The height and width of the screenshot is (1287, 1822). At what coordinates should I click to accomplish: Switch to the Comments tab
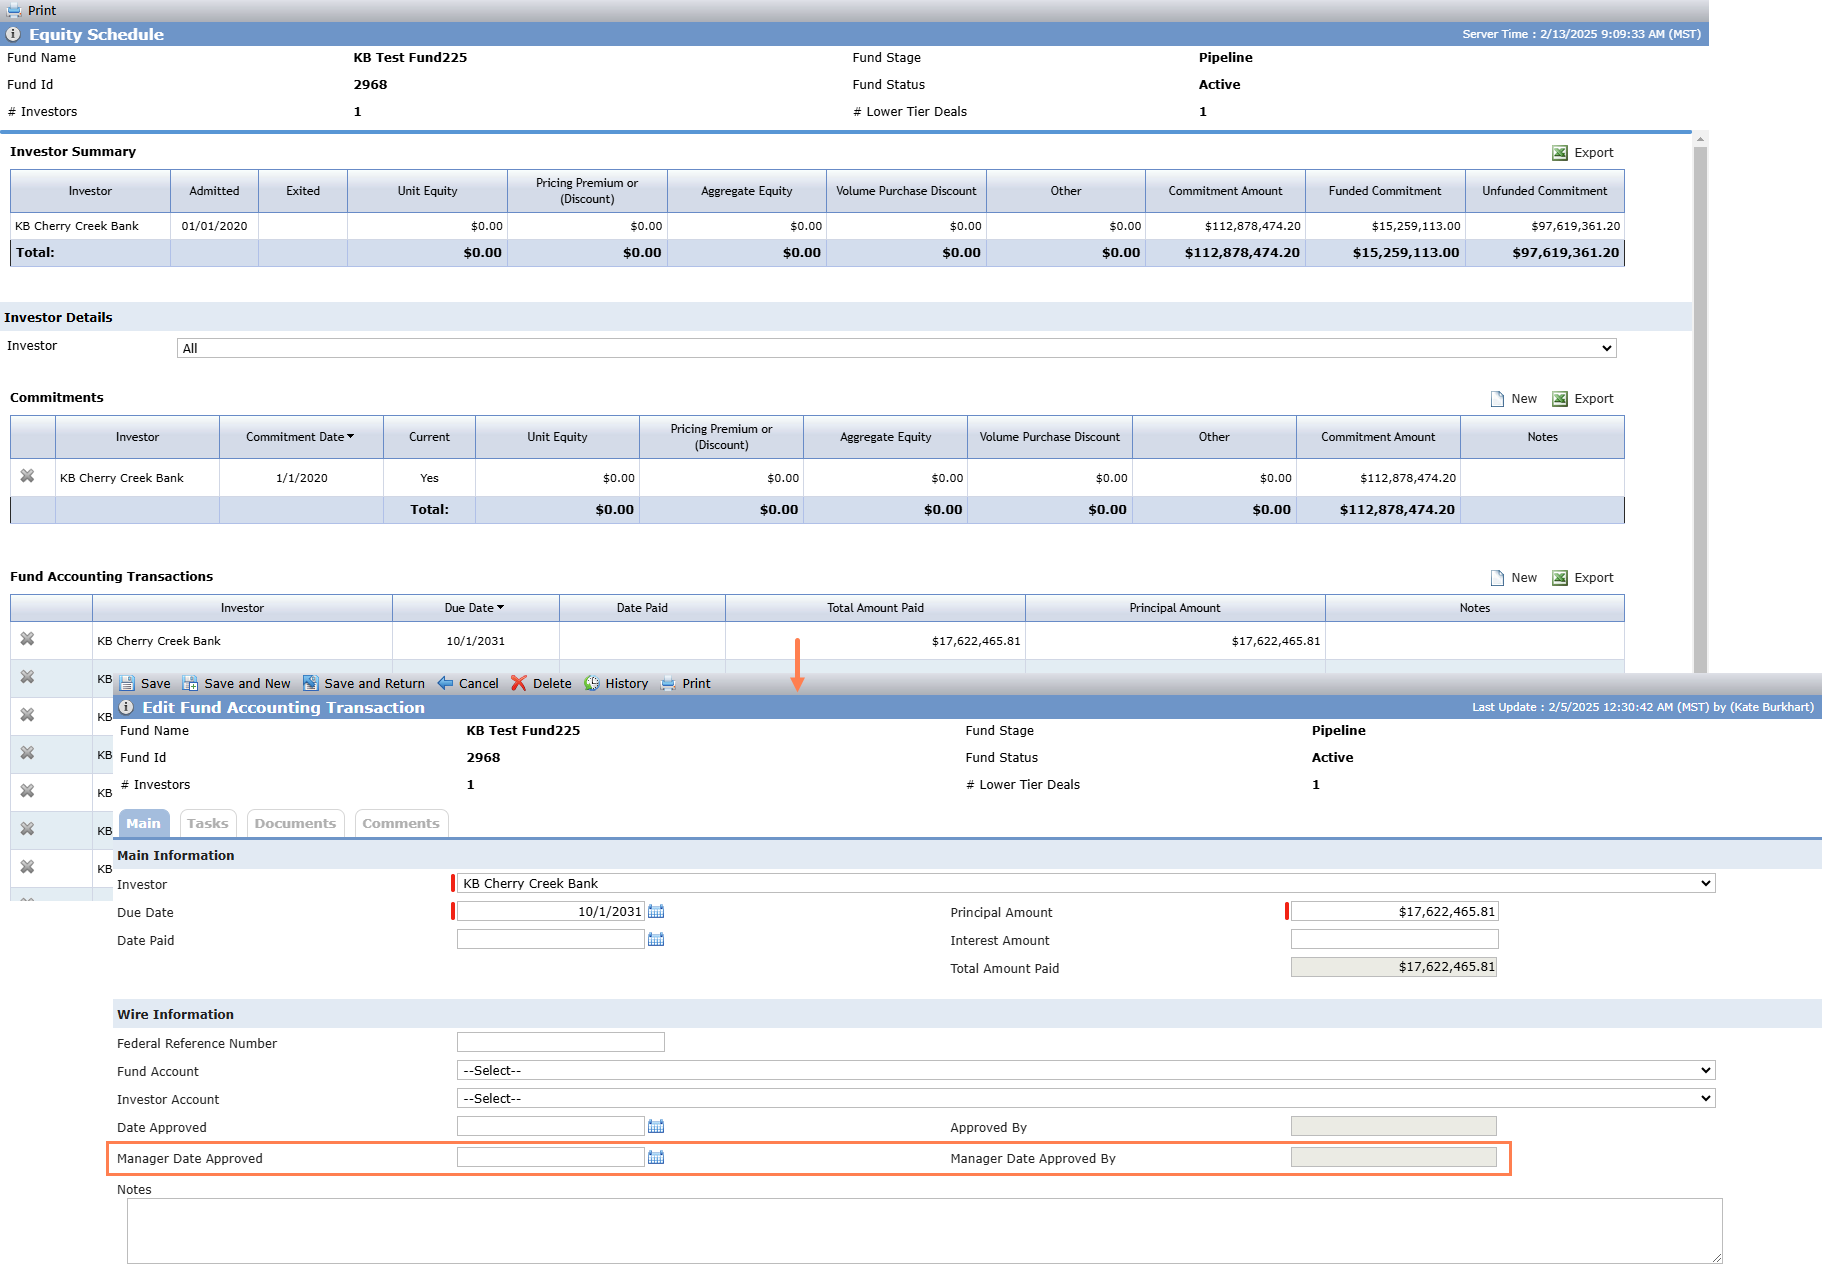[x=401, y=823]
